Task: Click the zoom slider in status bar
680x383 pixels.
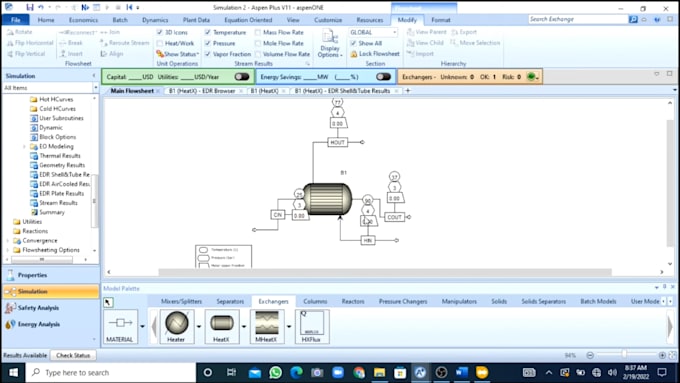Action: click(x=625, y=355)
